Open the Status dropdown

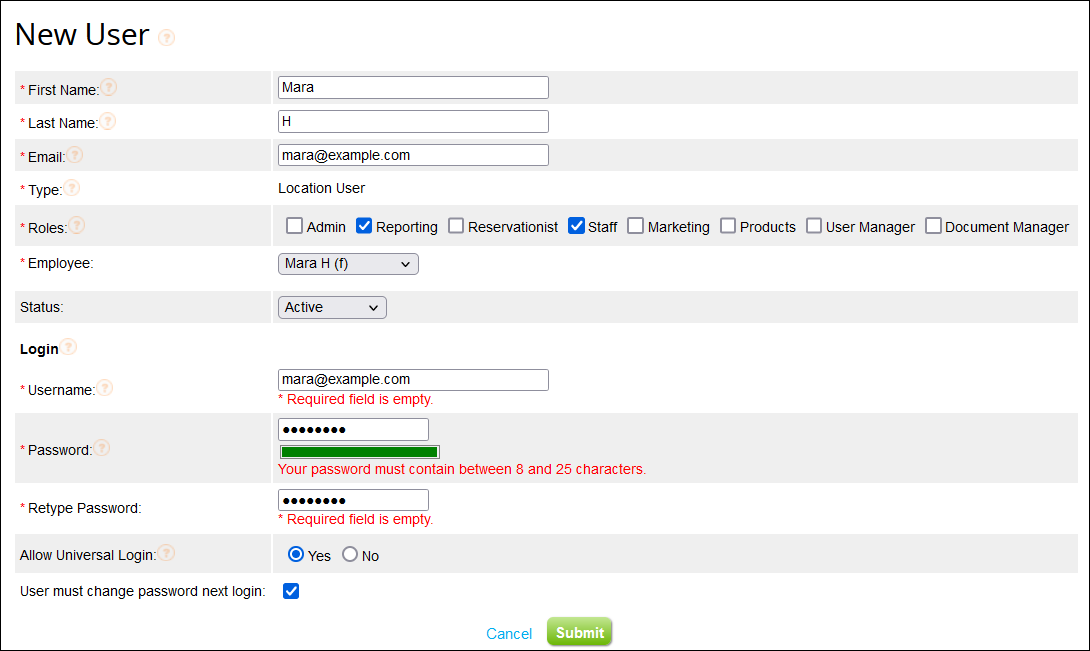pos(331,307)
